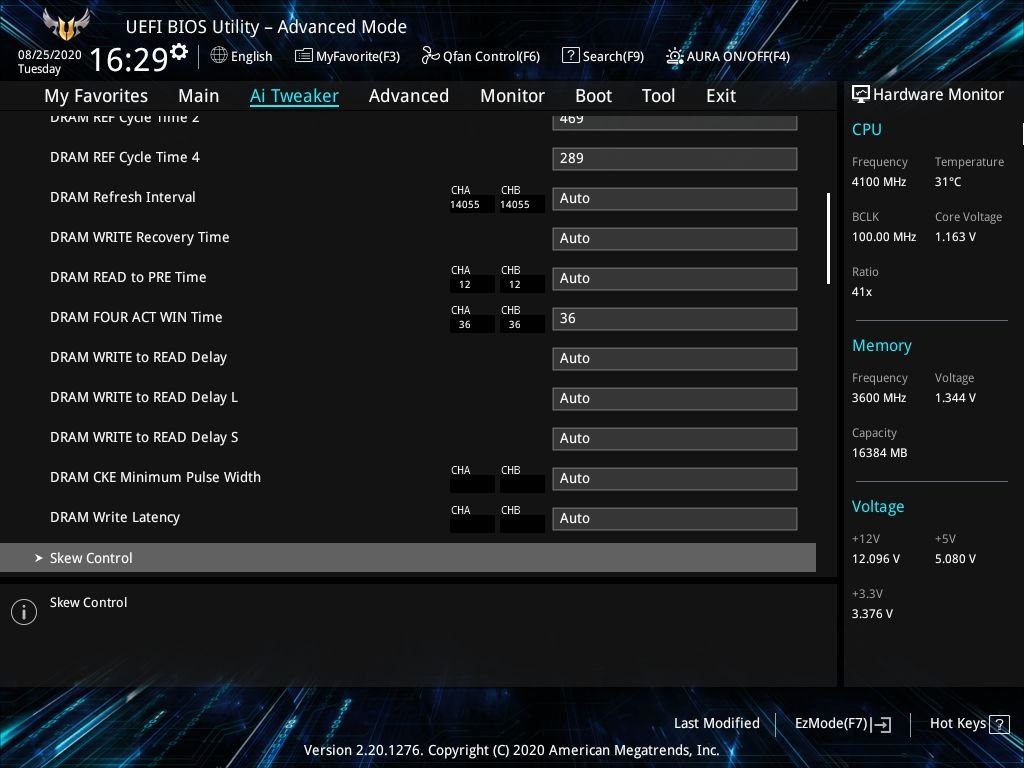
Task: Click the AURA ON/OFF(F4) label
Action: point(738,56)
